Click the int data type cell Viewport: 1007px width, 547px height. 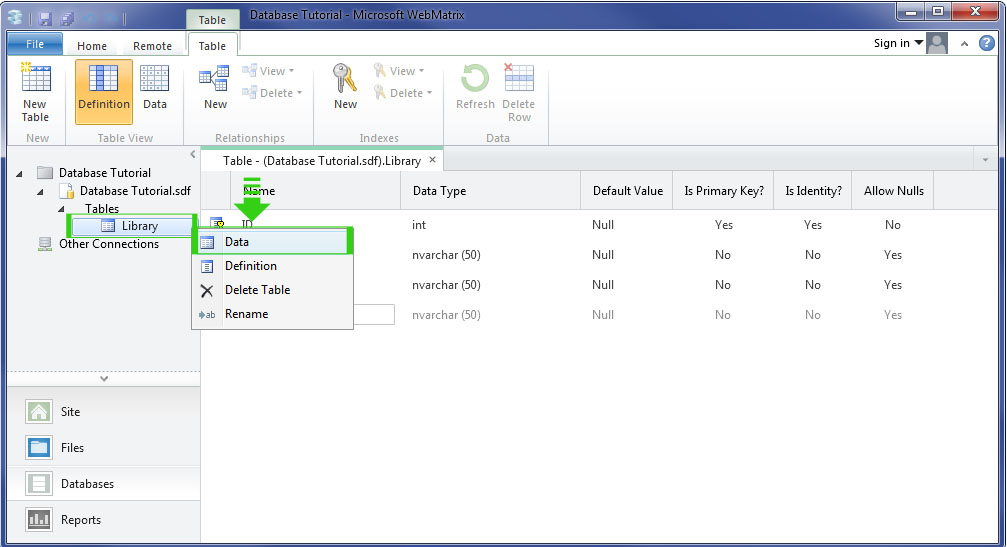click(x=419, y=225)
